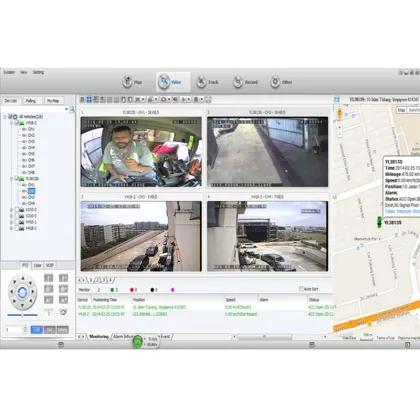Viewport: 420px width, 420px height.
Task: Open the Track view in top navigation
Action: [x=207, y=82]
